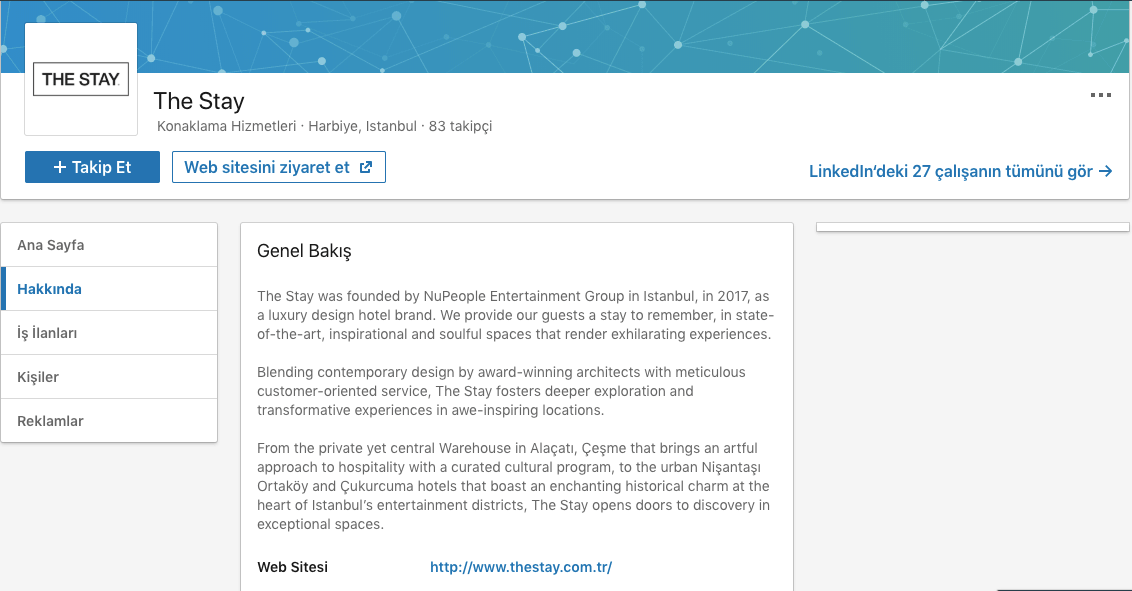Open the Reklamlar tab

109,421
